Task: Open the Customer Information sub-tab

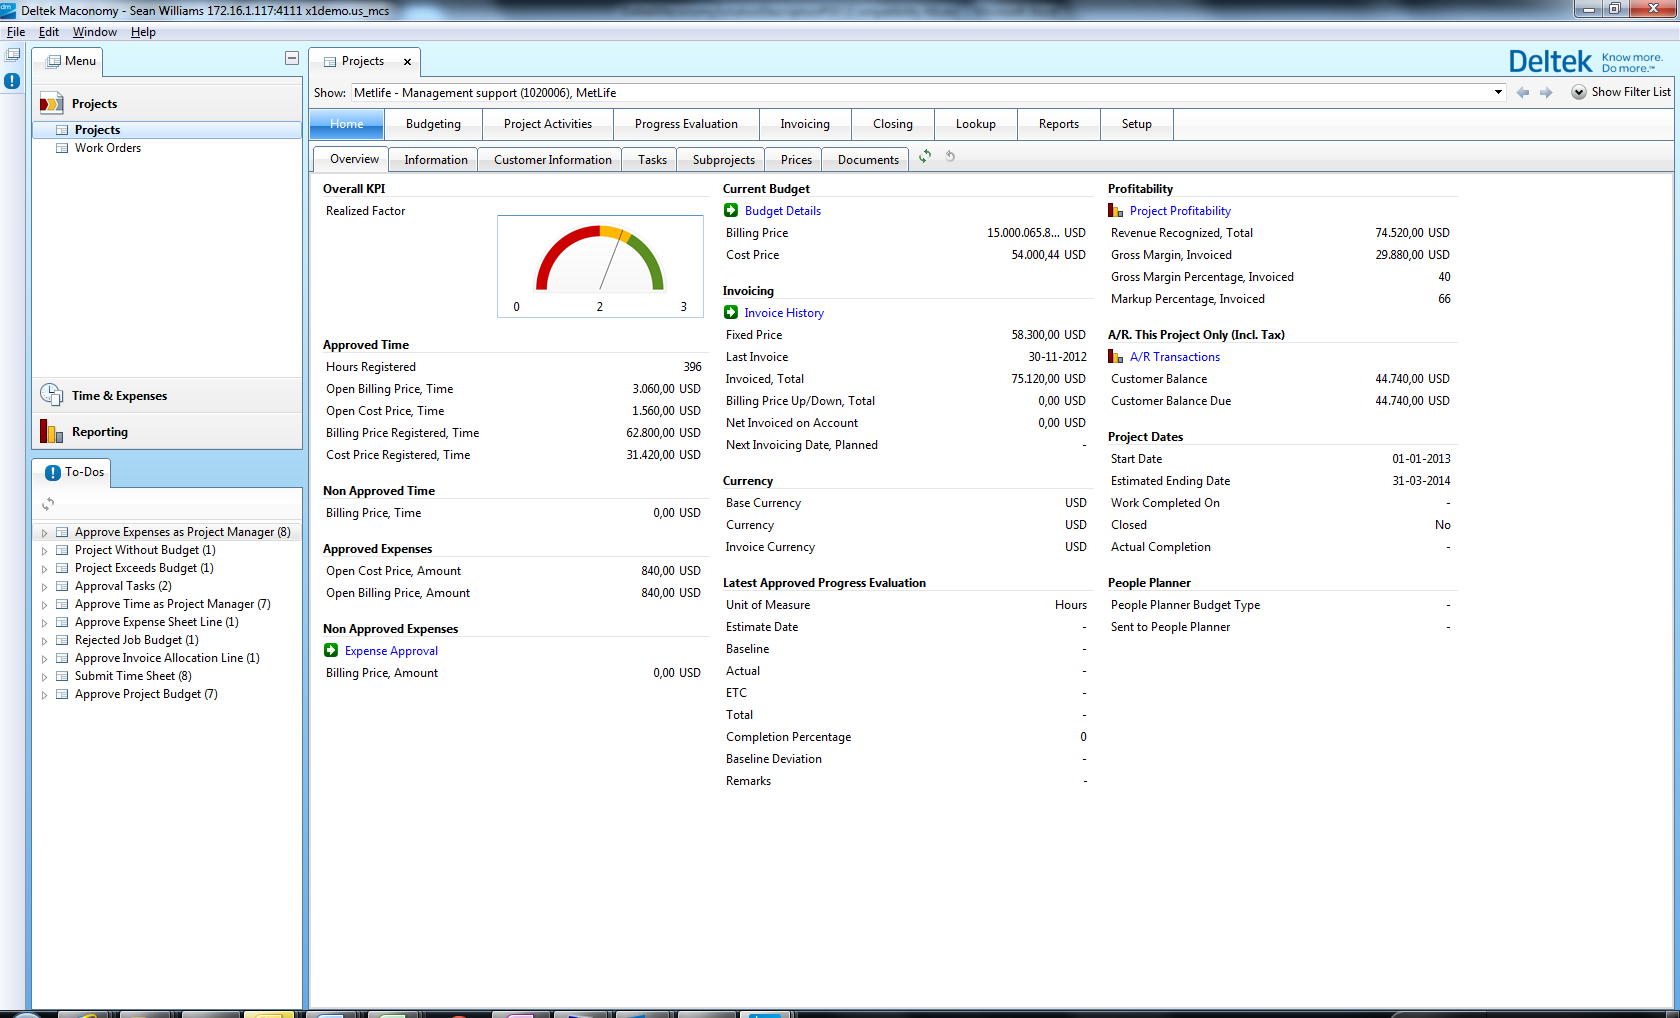Action: point(552,160)
